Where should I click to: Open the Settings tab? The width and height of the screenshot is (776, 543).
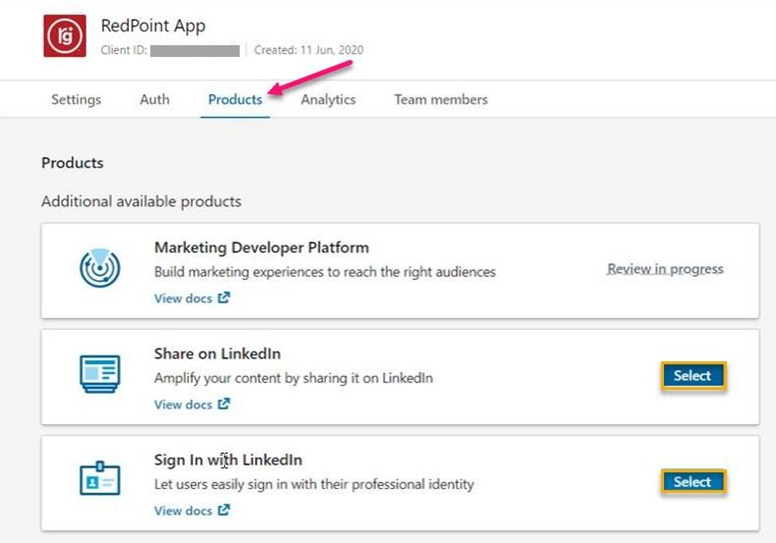click(x=76, y=99)
